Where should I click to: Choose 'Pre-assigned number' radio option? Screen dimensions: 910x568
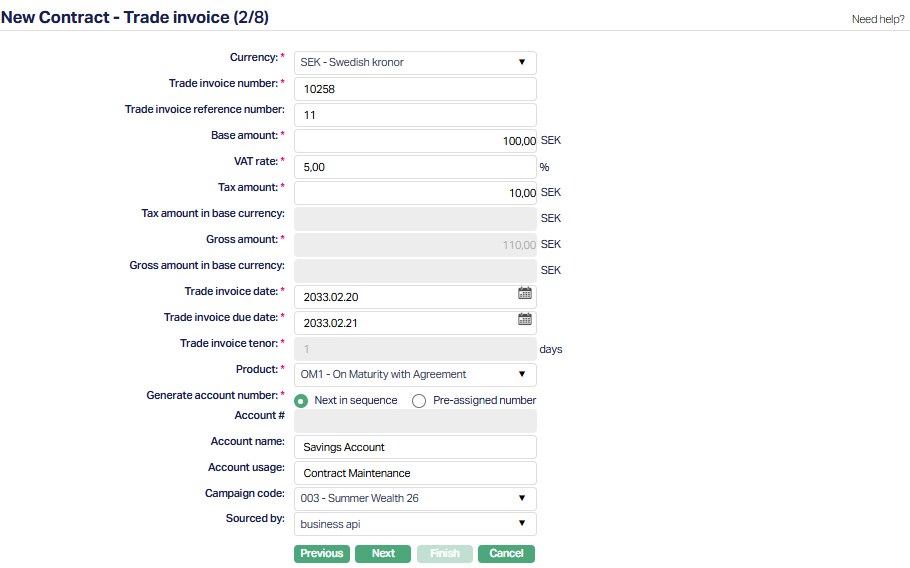tap(419, 401)
